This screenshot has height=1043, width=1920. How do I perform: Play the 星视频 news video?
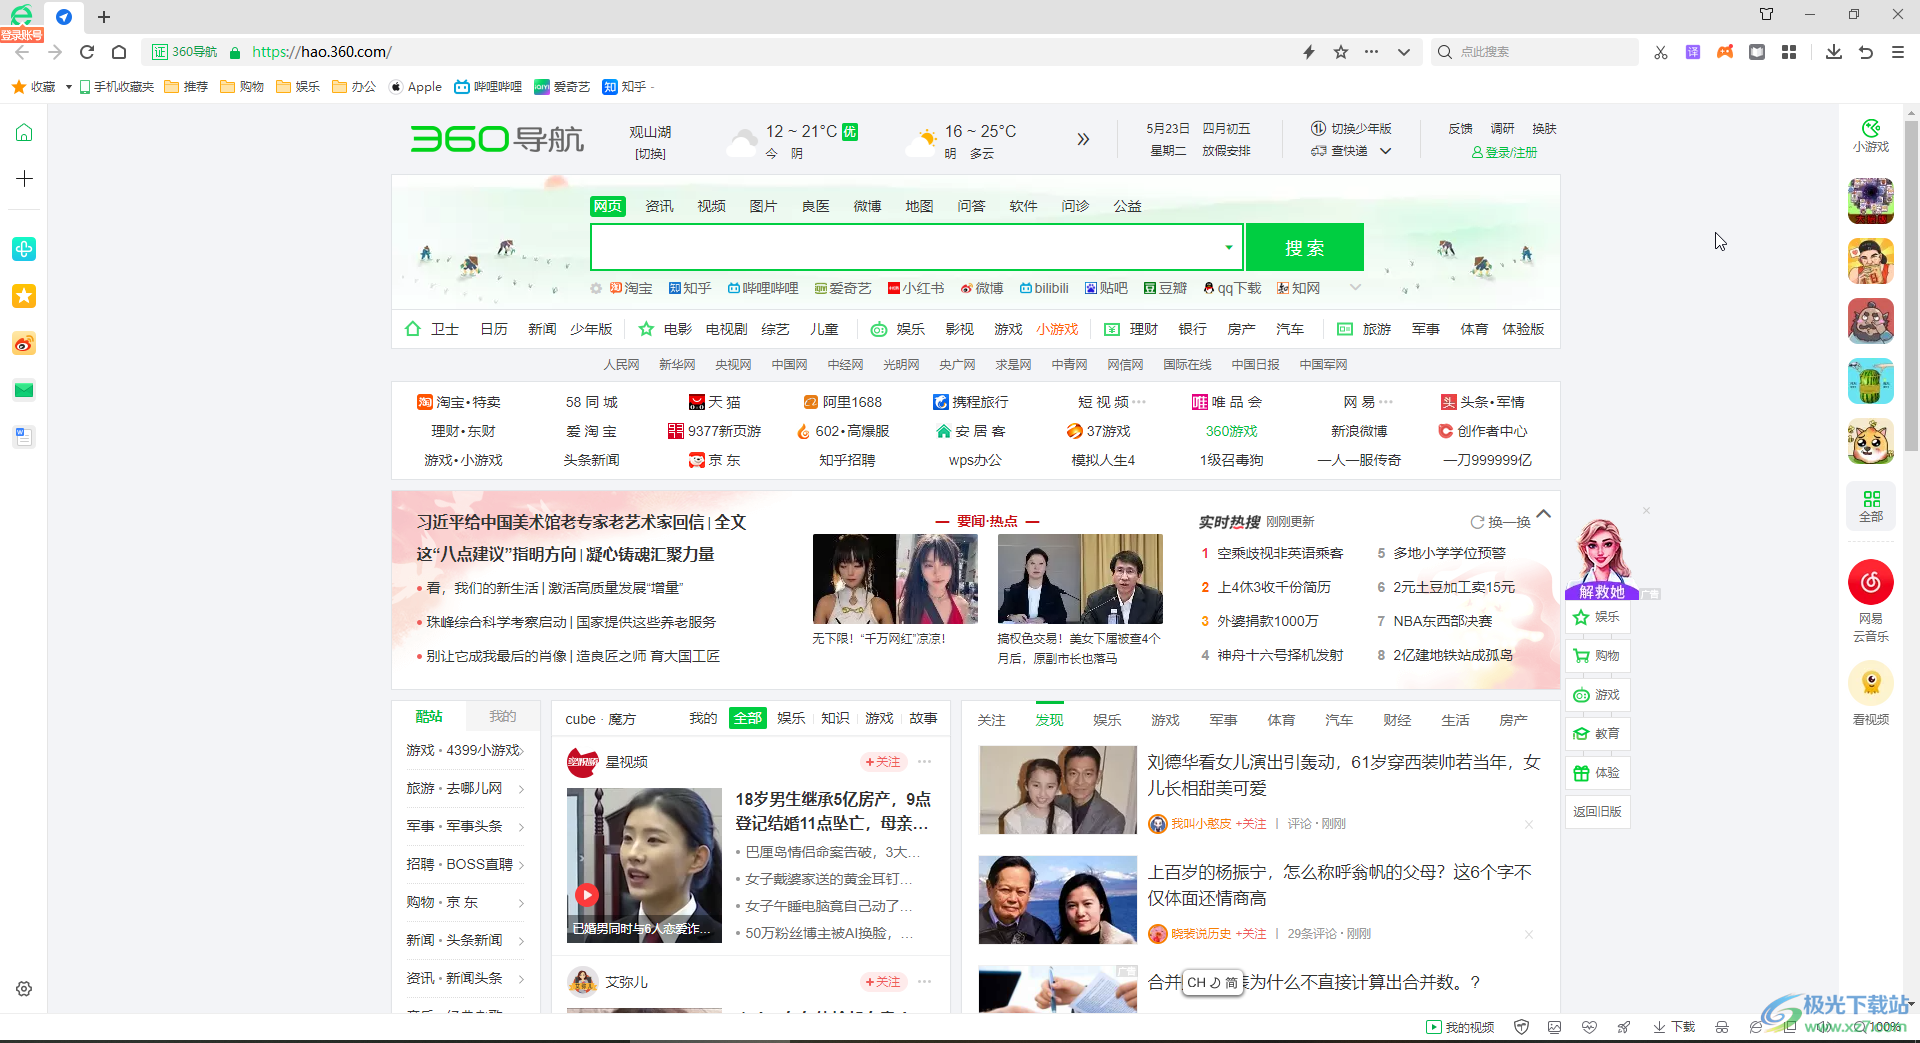coord(587,895)
